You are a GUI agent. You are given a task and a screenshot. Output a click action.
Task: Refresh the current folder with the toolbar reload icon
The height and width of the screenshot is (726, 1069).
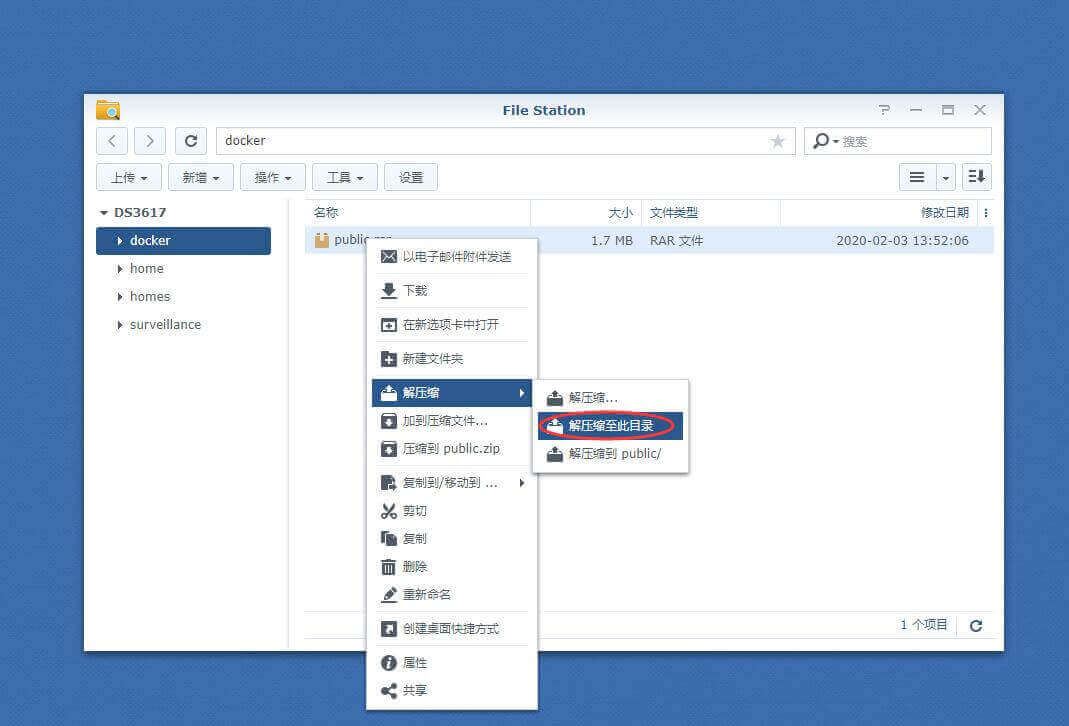[x=191, y=141]
